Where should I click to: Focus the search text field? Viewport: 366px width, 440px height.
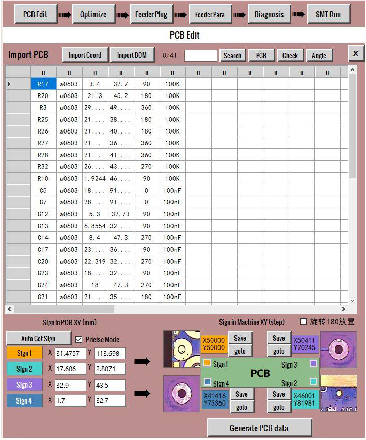tap(201, 55)
